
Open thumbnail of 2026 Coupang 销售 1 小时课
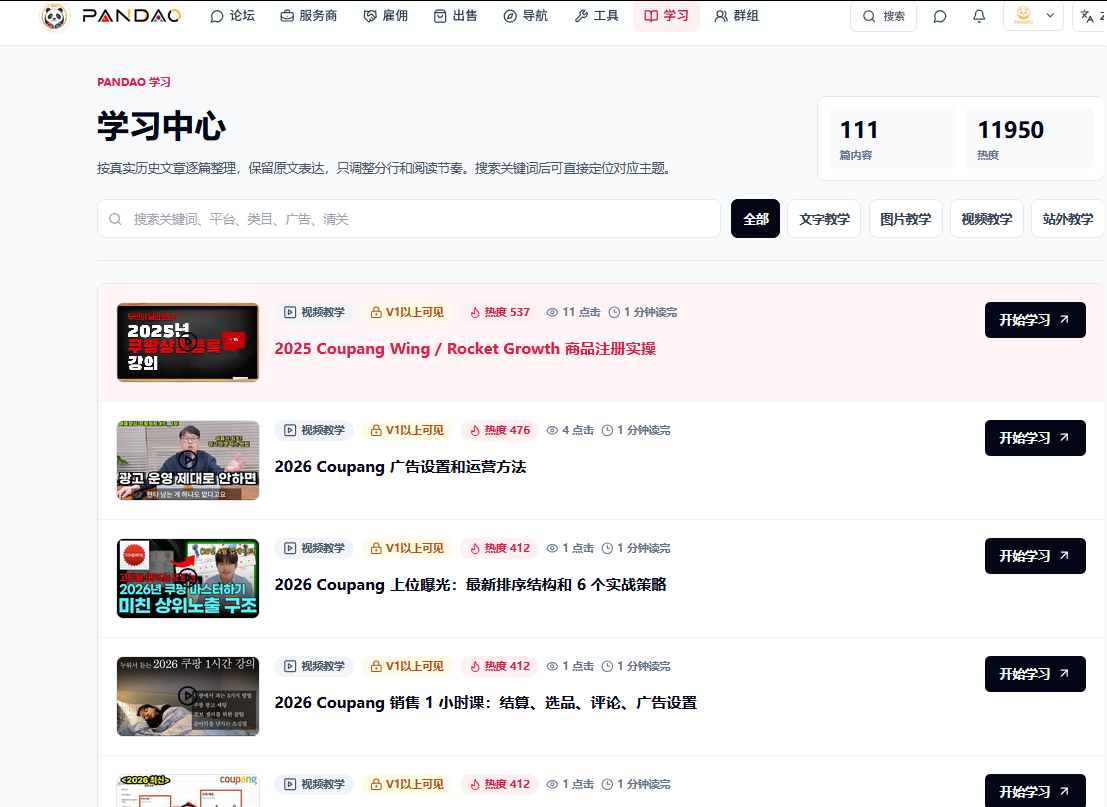click(x=188, y=696)
